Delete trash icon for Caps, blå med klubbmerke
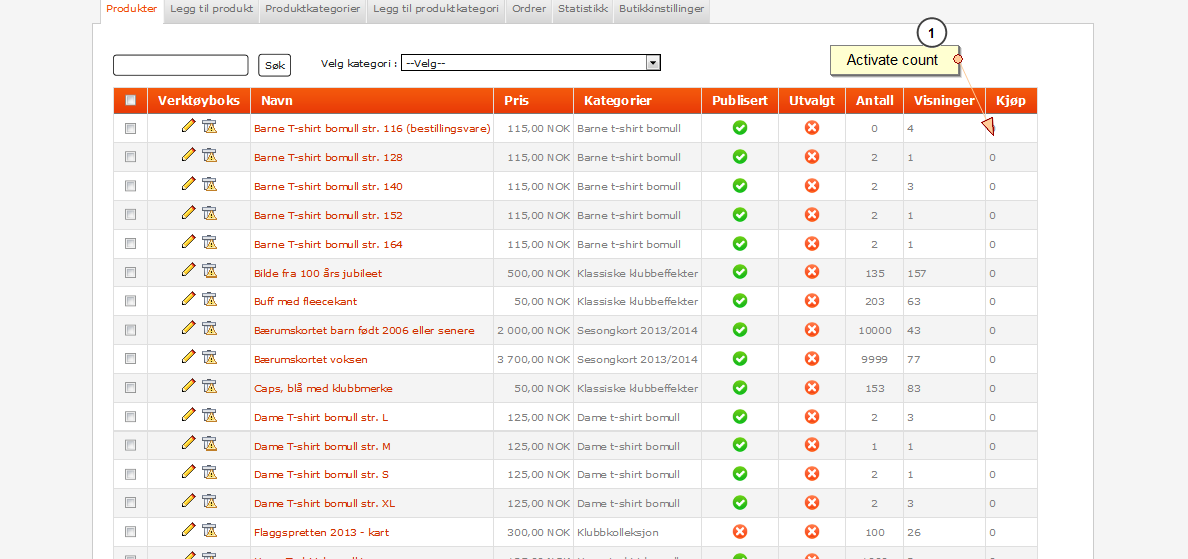This screenshot has width=1188, height=559. tap(210, 386)
